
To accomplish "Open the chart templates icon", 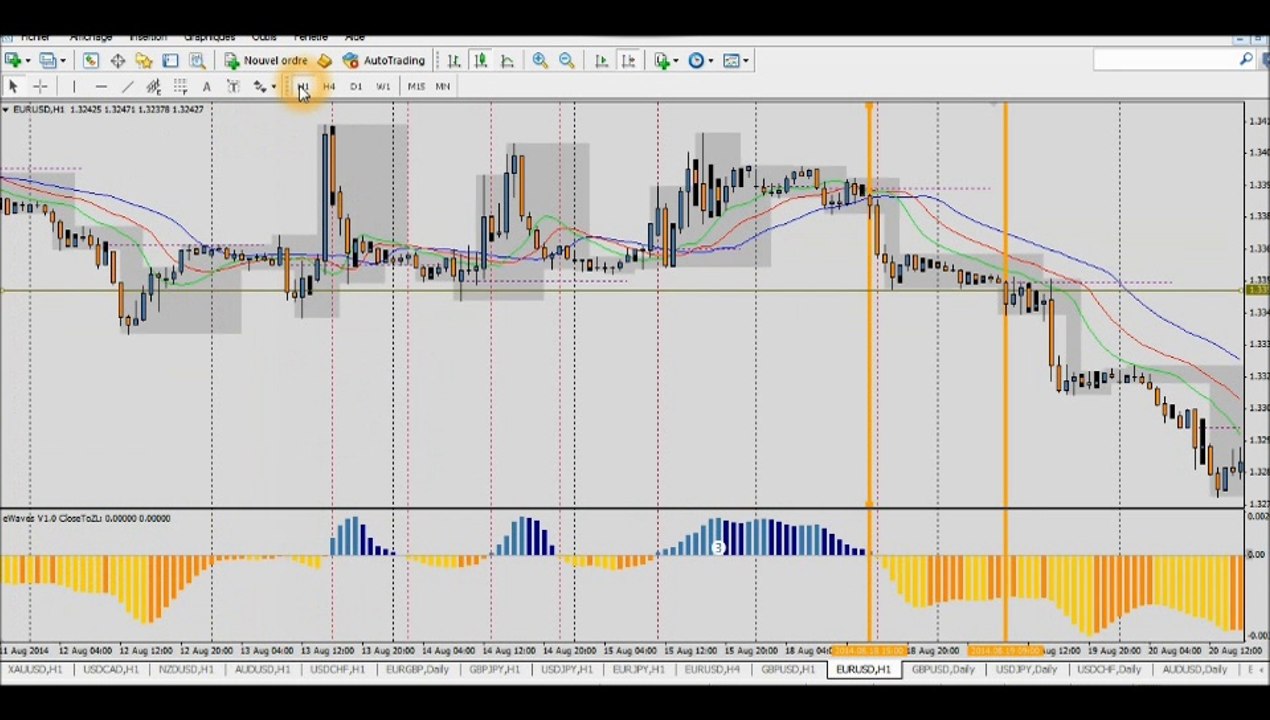I will pyautogui.click(x=731, y=61).
